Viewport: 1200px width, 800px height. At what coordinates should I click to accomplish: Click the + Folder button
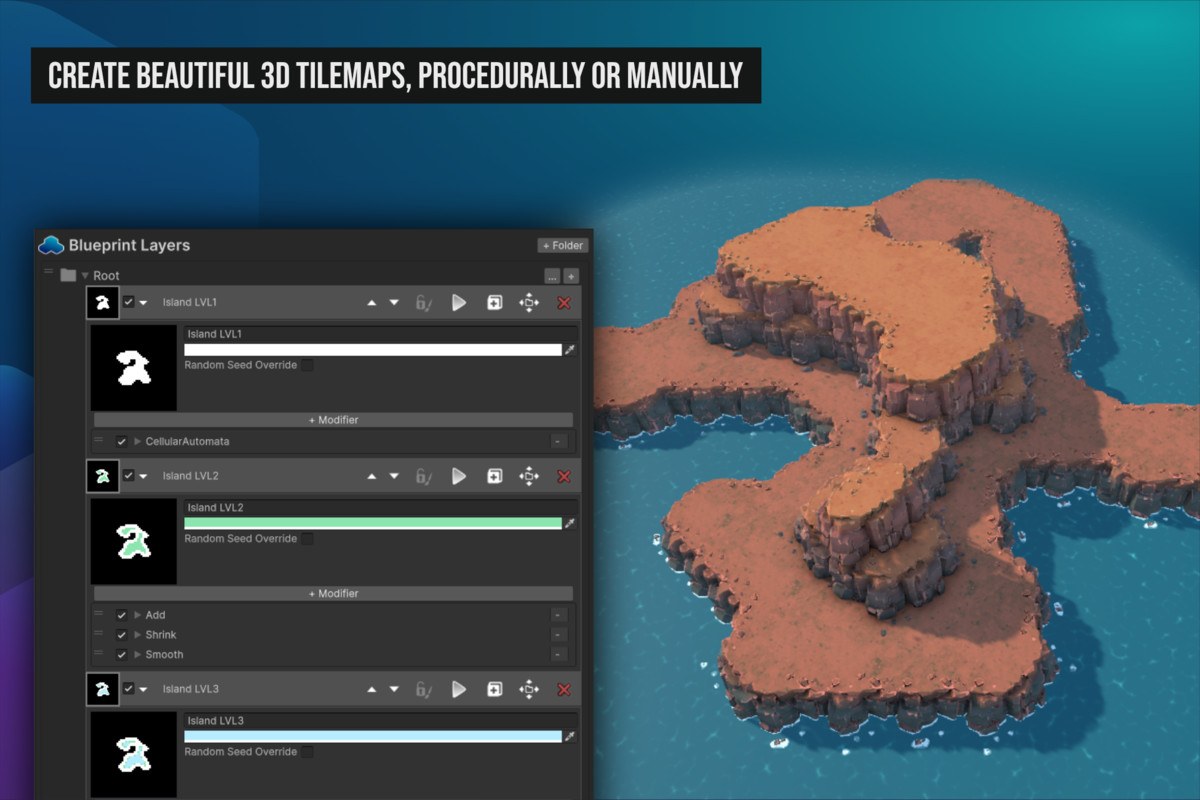pos(563,245)
